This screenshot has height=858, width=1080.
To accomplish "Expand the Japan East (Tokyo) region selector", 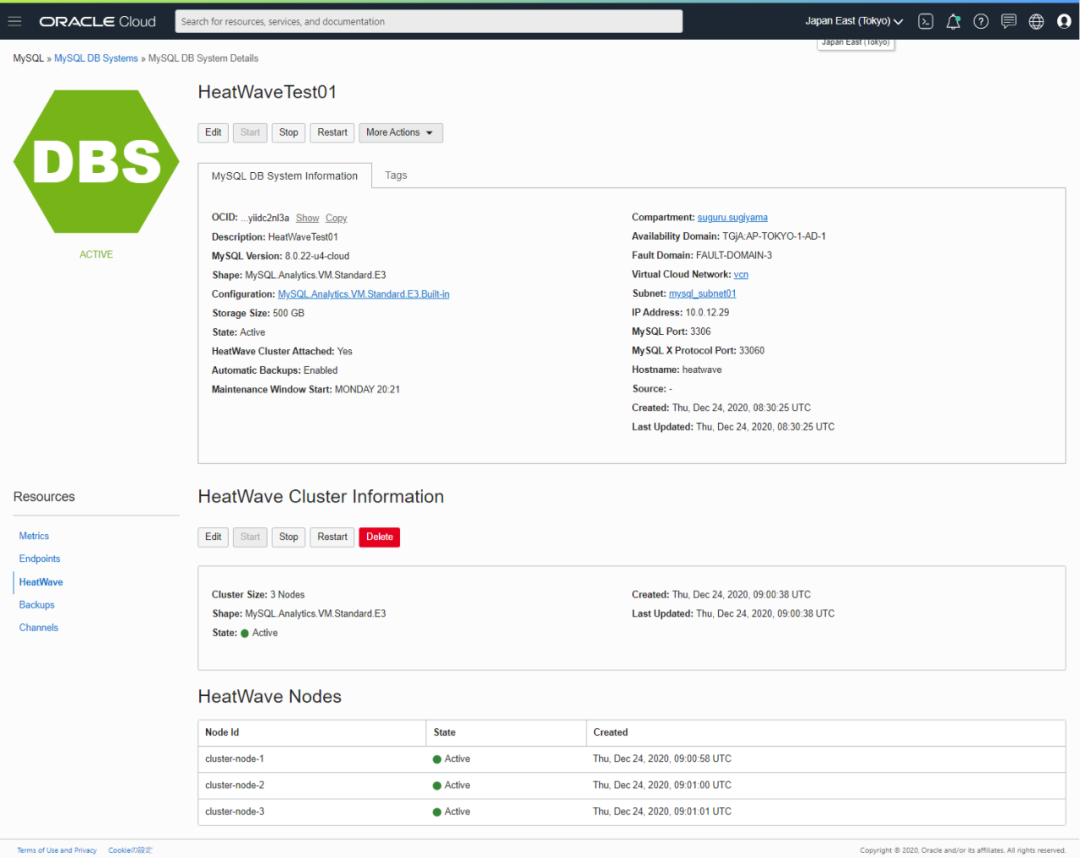I will 854,21.
